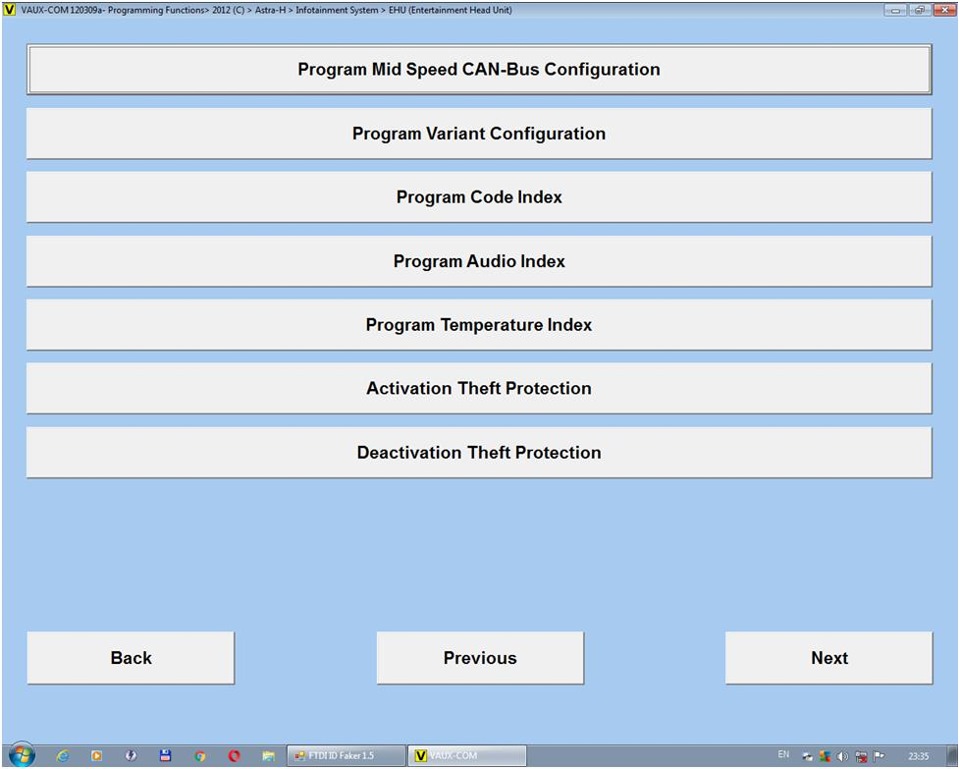Switch to VAUX-COM taskbar button
Screen dimensions: 960x769
467,756
